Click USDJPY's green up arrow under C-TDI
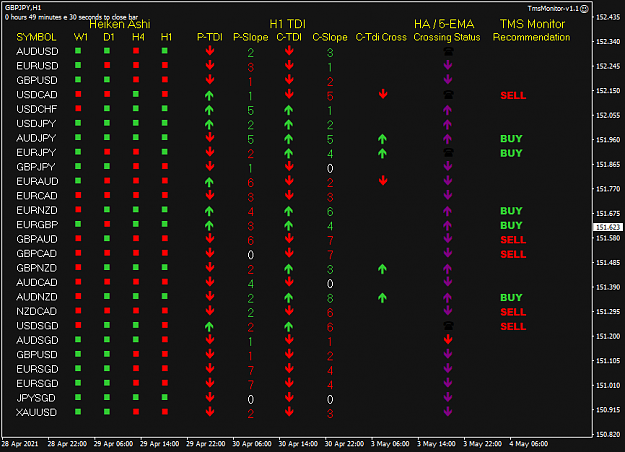Screen dimensions: 625x452 pyautogui.click(x=289, y=124)
